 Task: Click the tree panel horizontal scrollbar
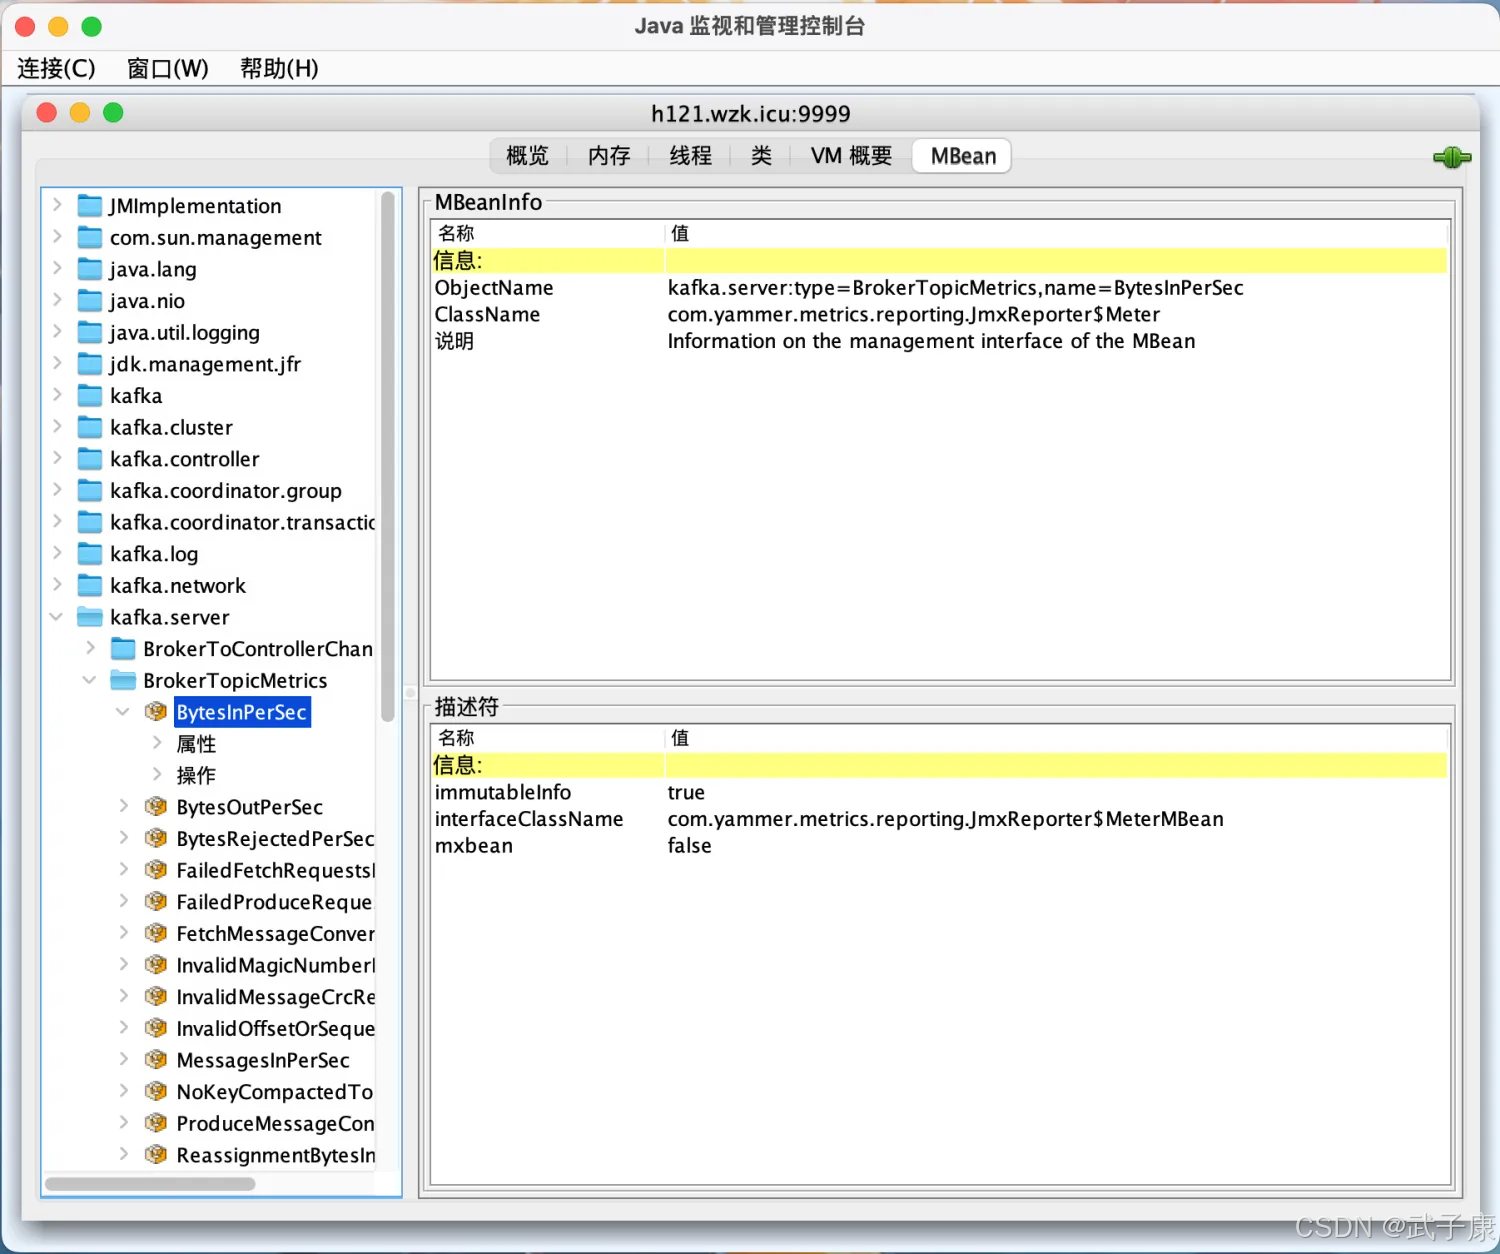[150, 1184]
